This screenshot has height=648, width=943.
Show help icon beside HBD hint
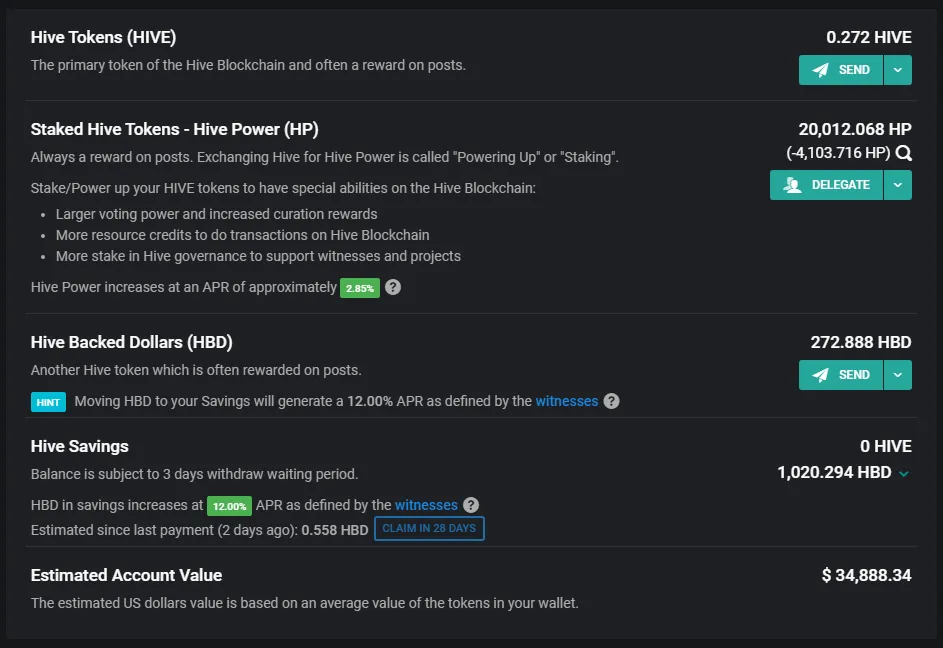[611, 401]
